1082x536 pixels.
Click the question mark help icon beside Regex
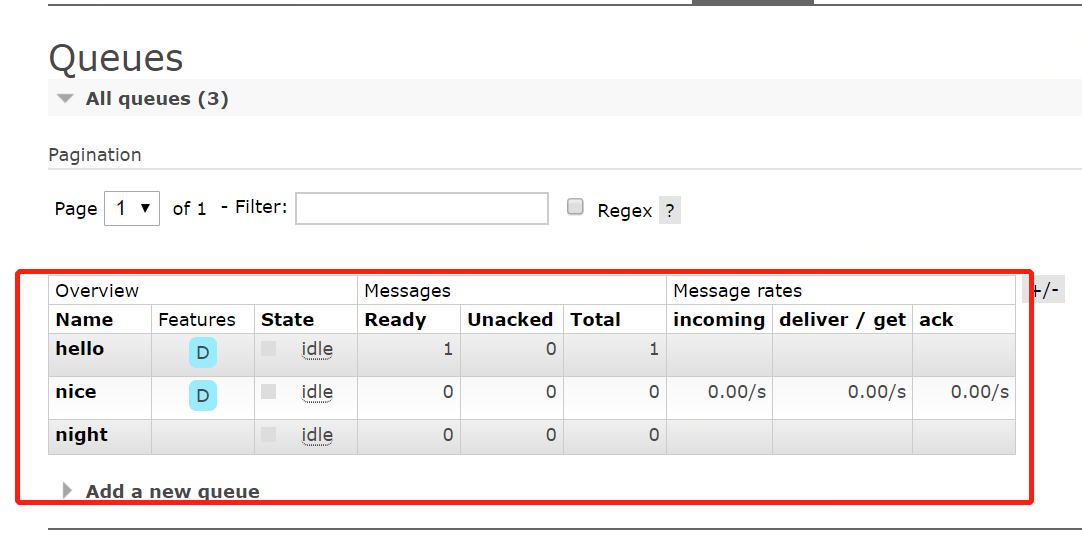[669, 211]
